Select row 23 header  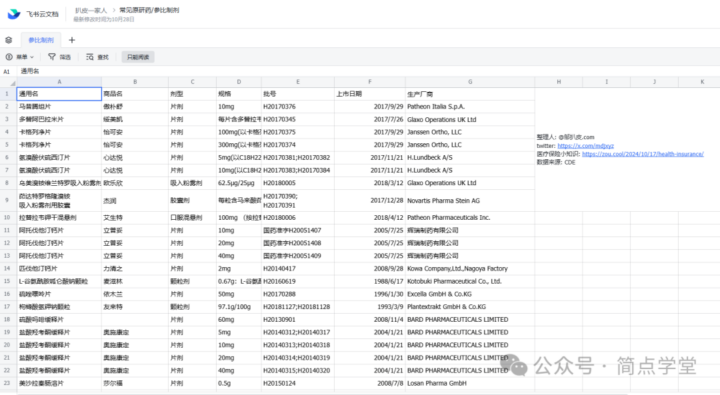pyautogui.click(x=7, y=383)
